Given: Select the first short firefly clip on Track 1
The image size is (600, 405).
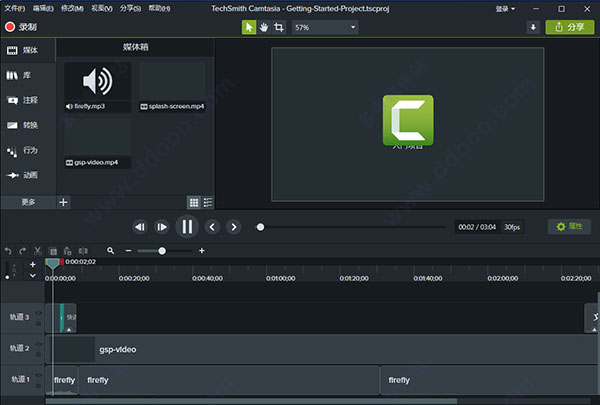Looking at the screenshot, I should (62, 380).
